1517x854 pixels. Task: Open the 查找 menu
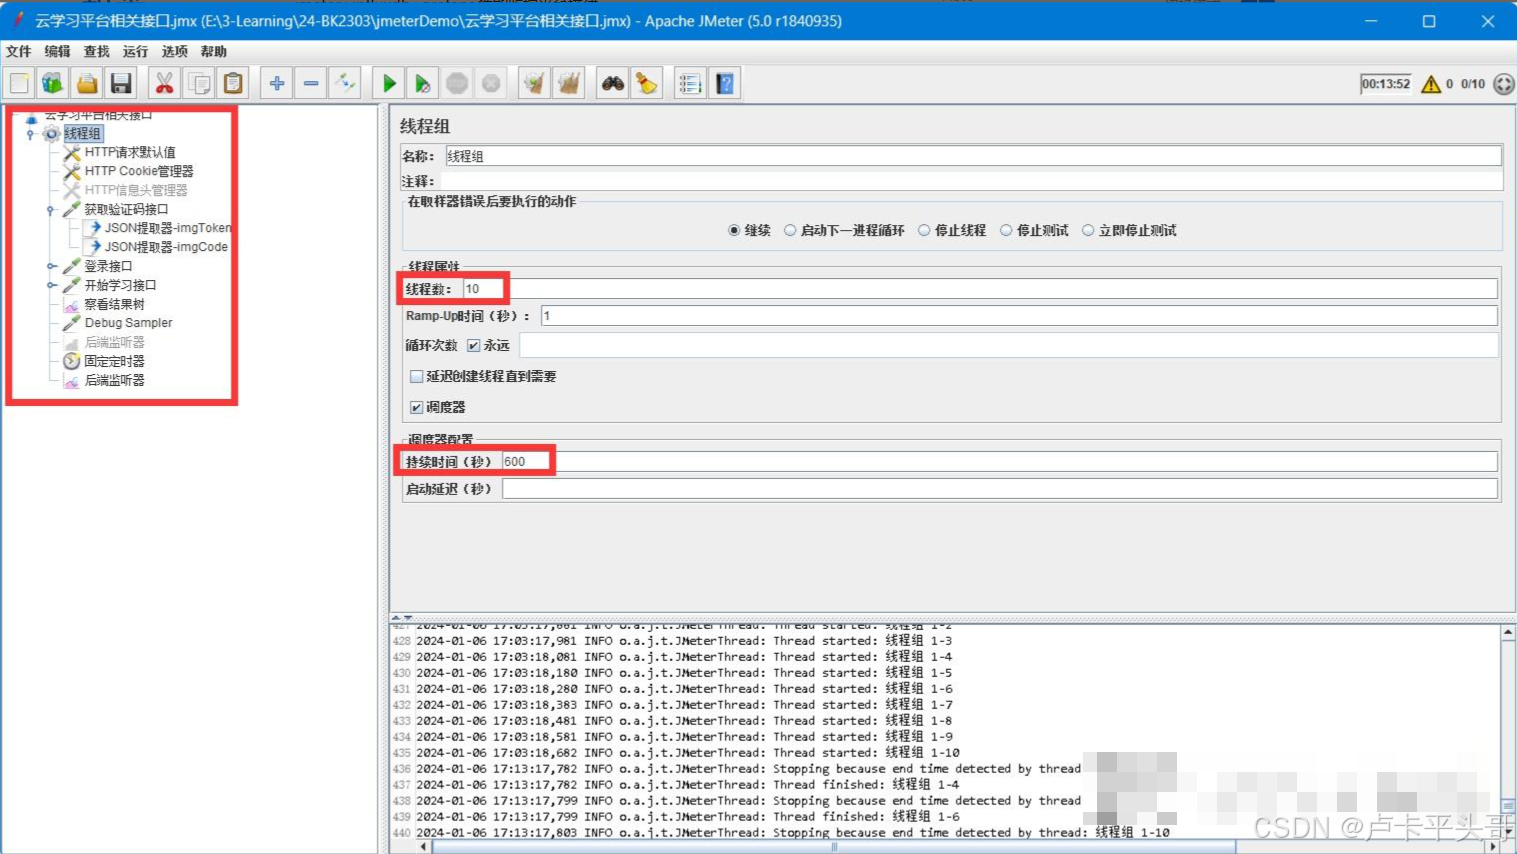[x=97, y=51]
